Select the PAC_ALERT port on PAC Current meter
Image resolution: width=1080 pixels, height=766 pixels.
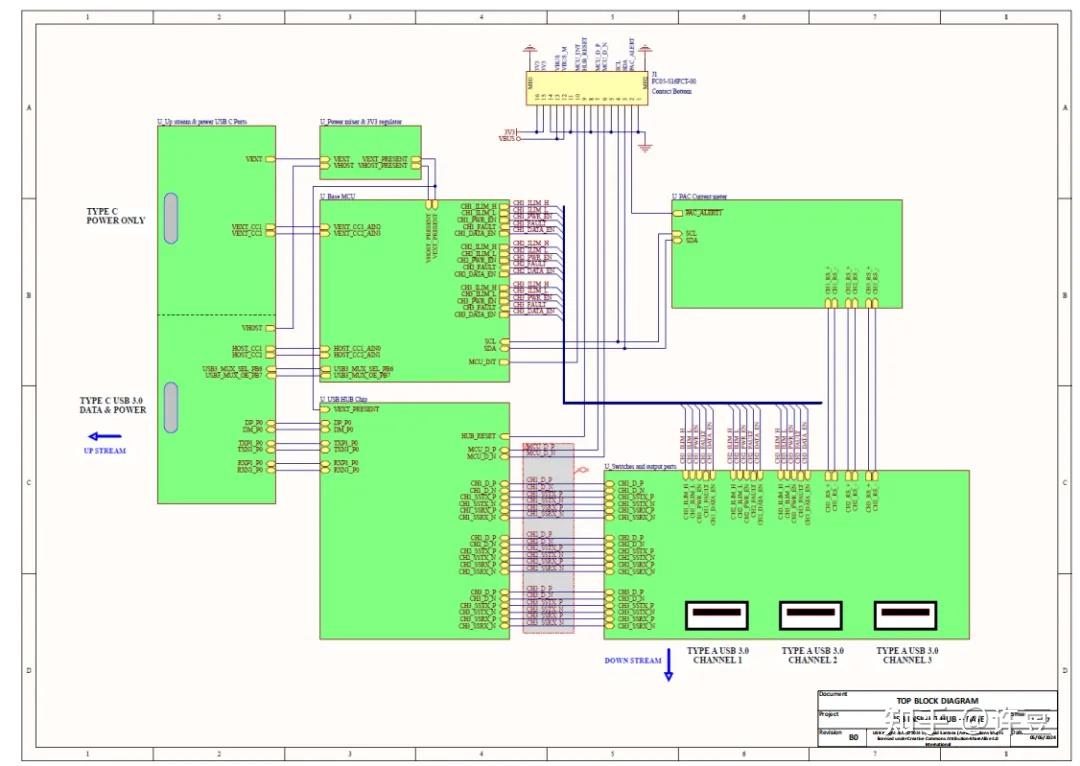[x=677, y=213]
